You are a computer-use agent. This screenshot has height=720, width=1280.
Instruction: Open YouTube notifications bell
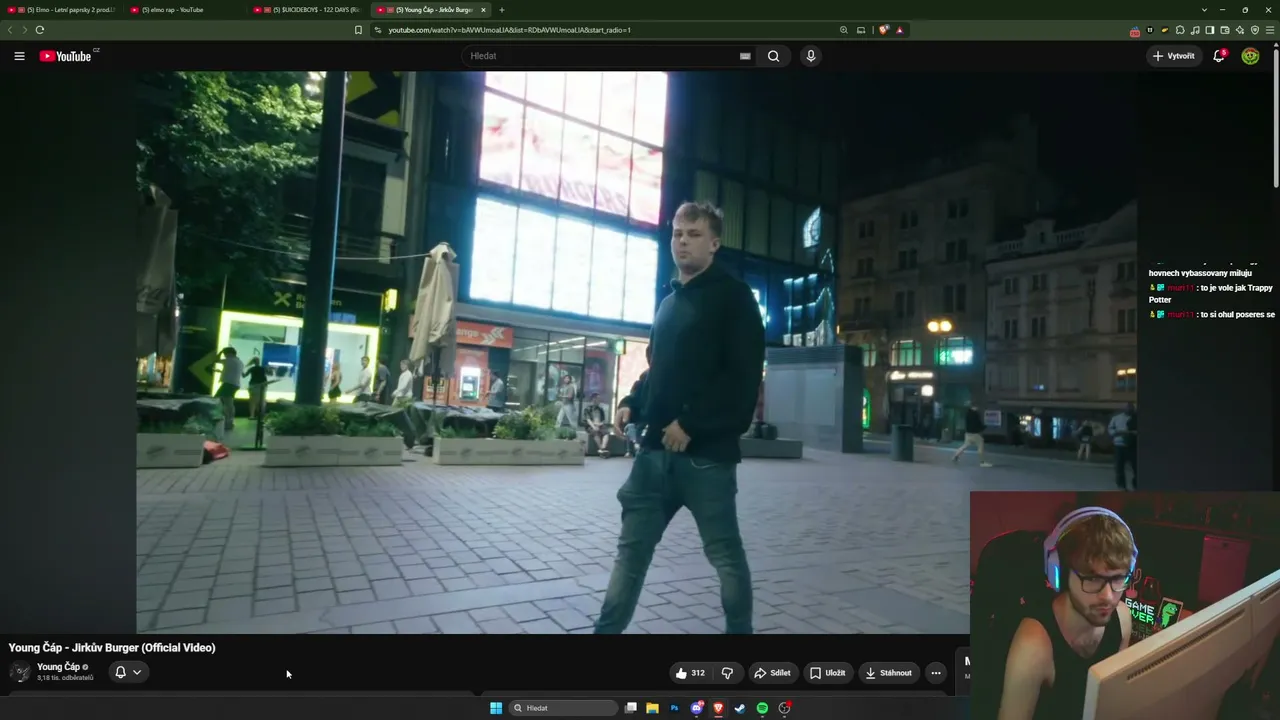pos(1219,56)
